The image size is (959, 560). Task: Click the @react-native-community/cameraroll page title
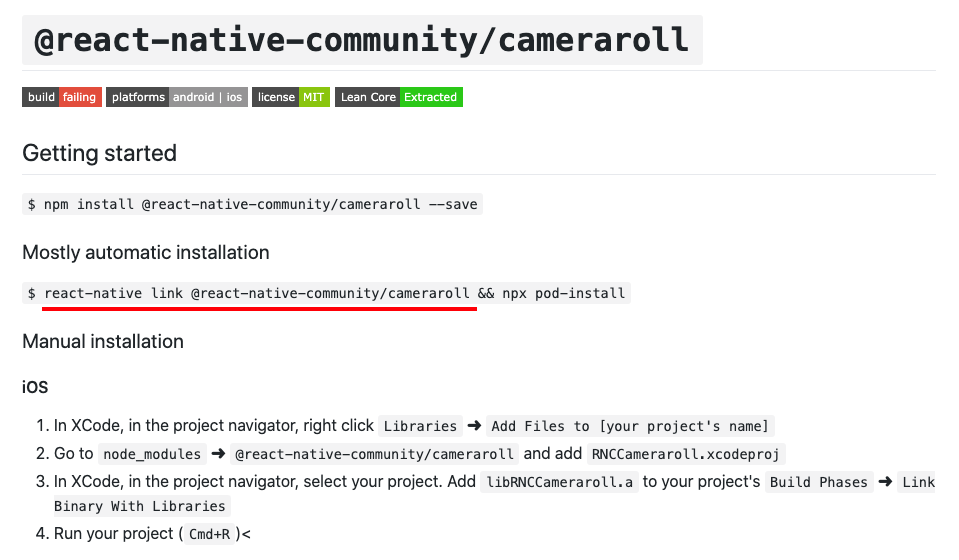pyautogui.click(x=362, y=40)
